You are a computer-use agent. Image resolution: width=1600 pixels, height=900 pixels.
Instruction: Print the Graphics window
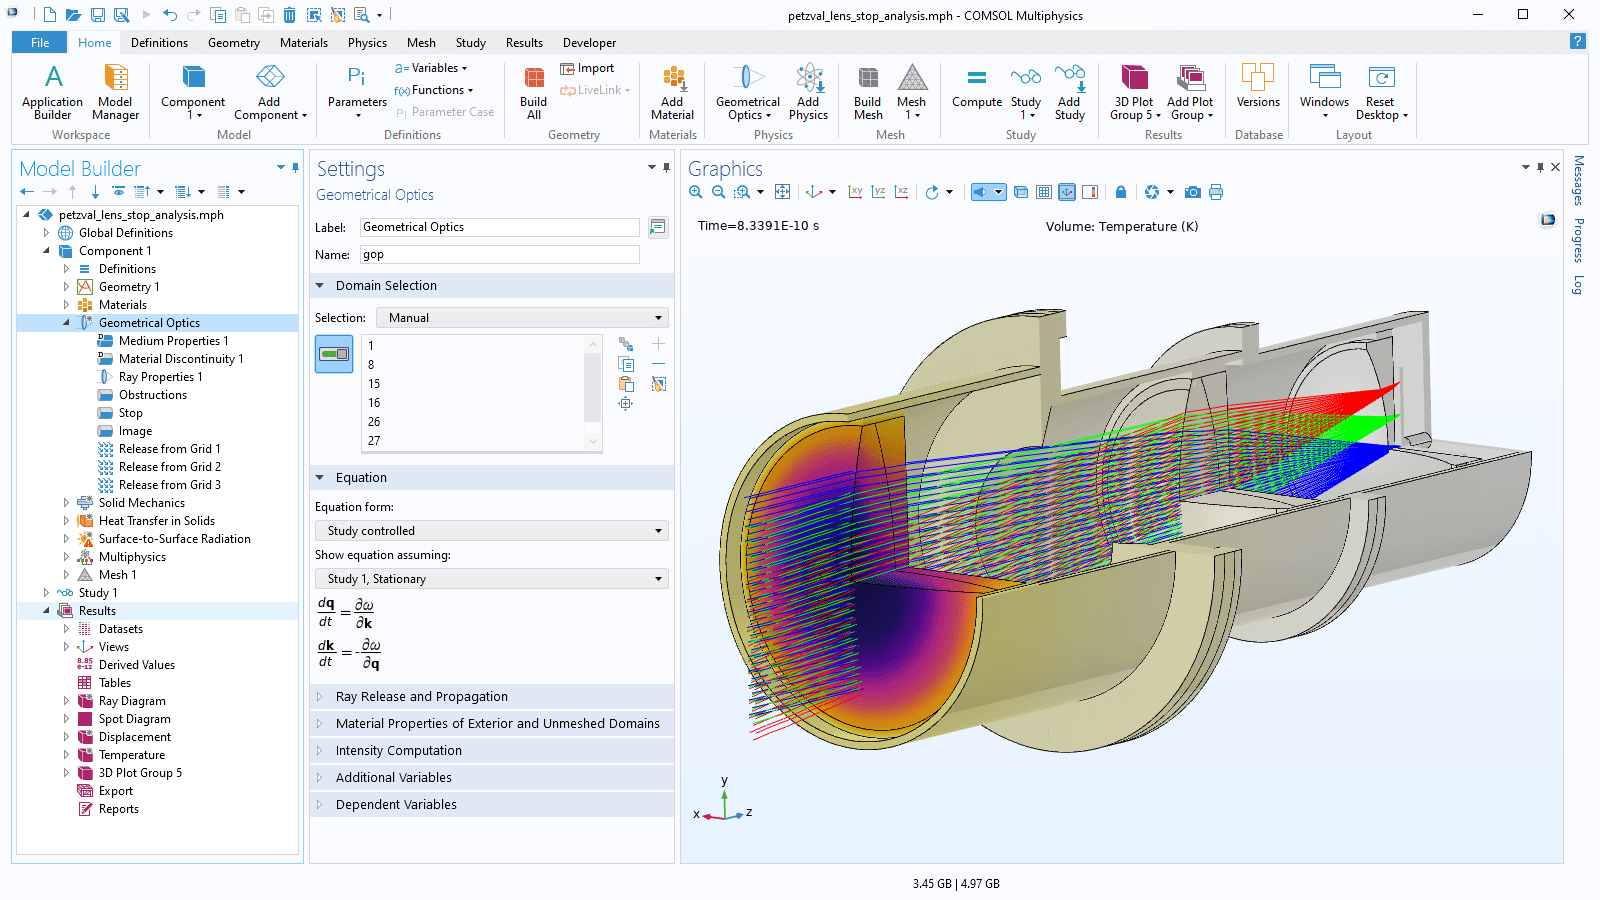tap(1216, 192)
